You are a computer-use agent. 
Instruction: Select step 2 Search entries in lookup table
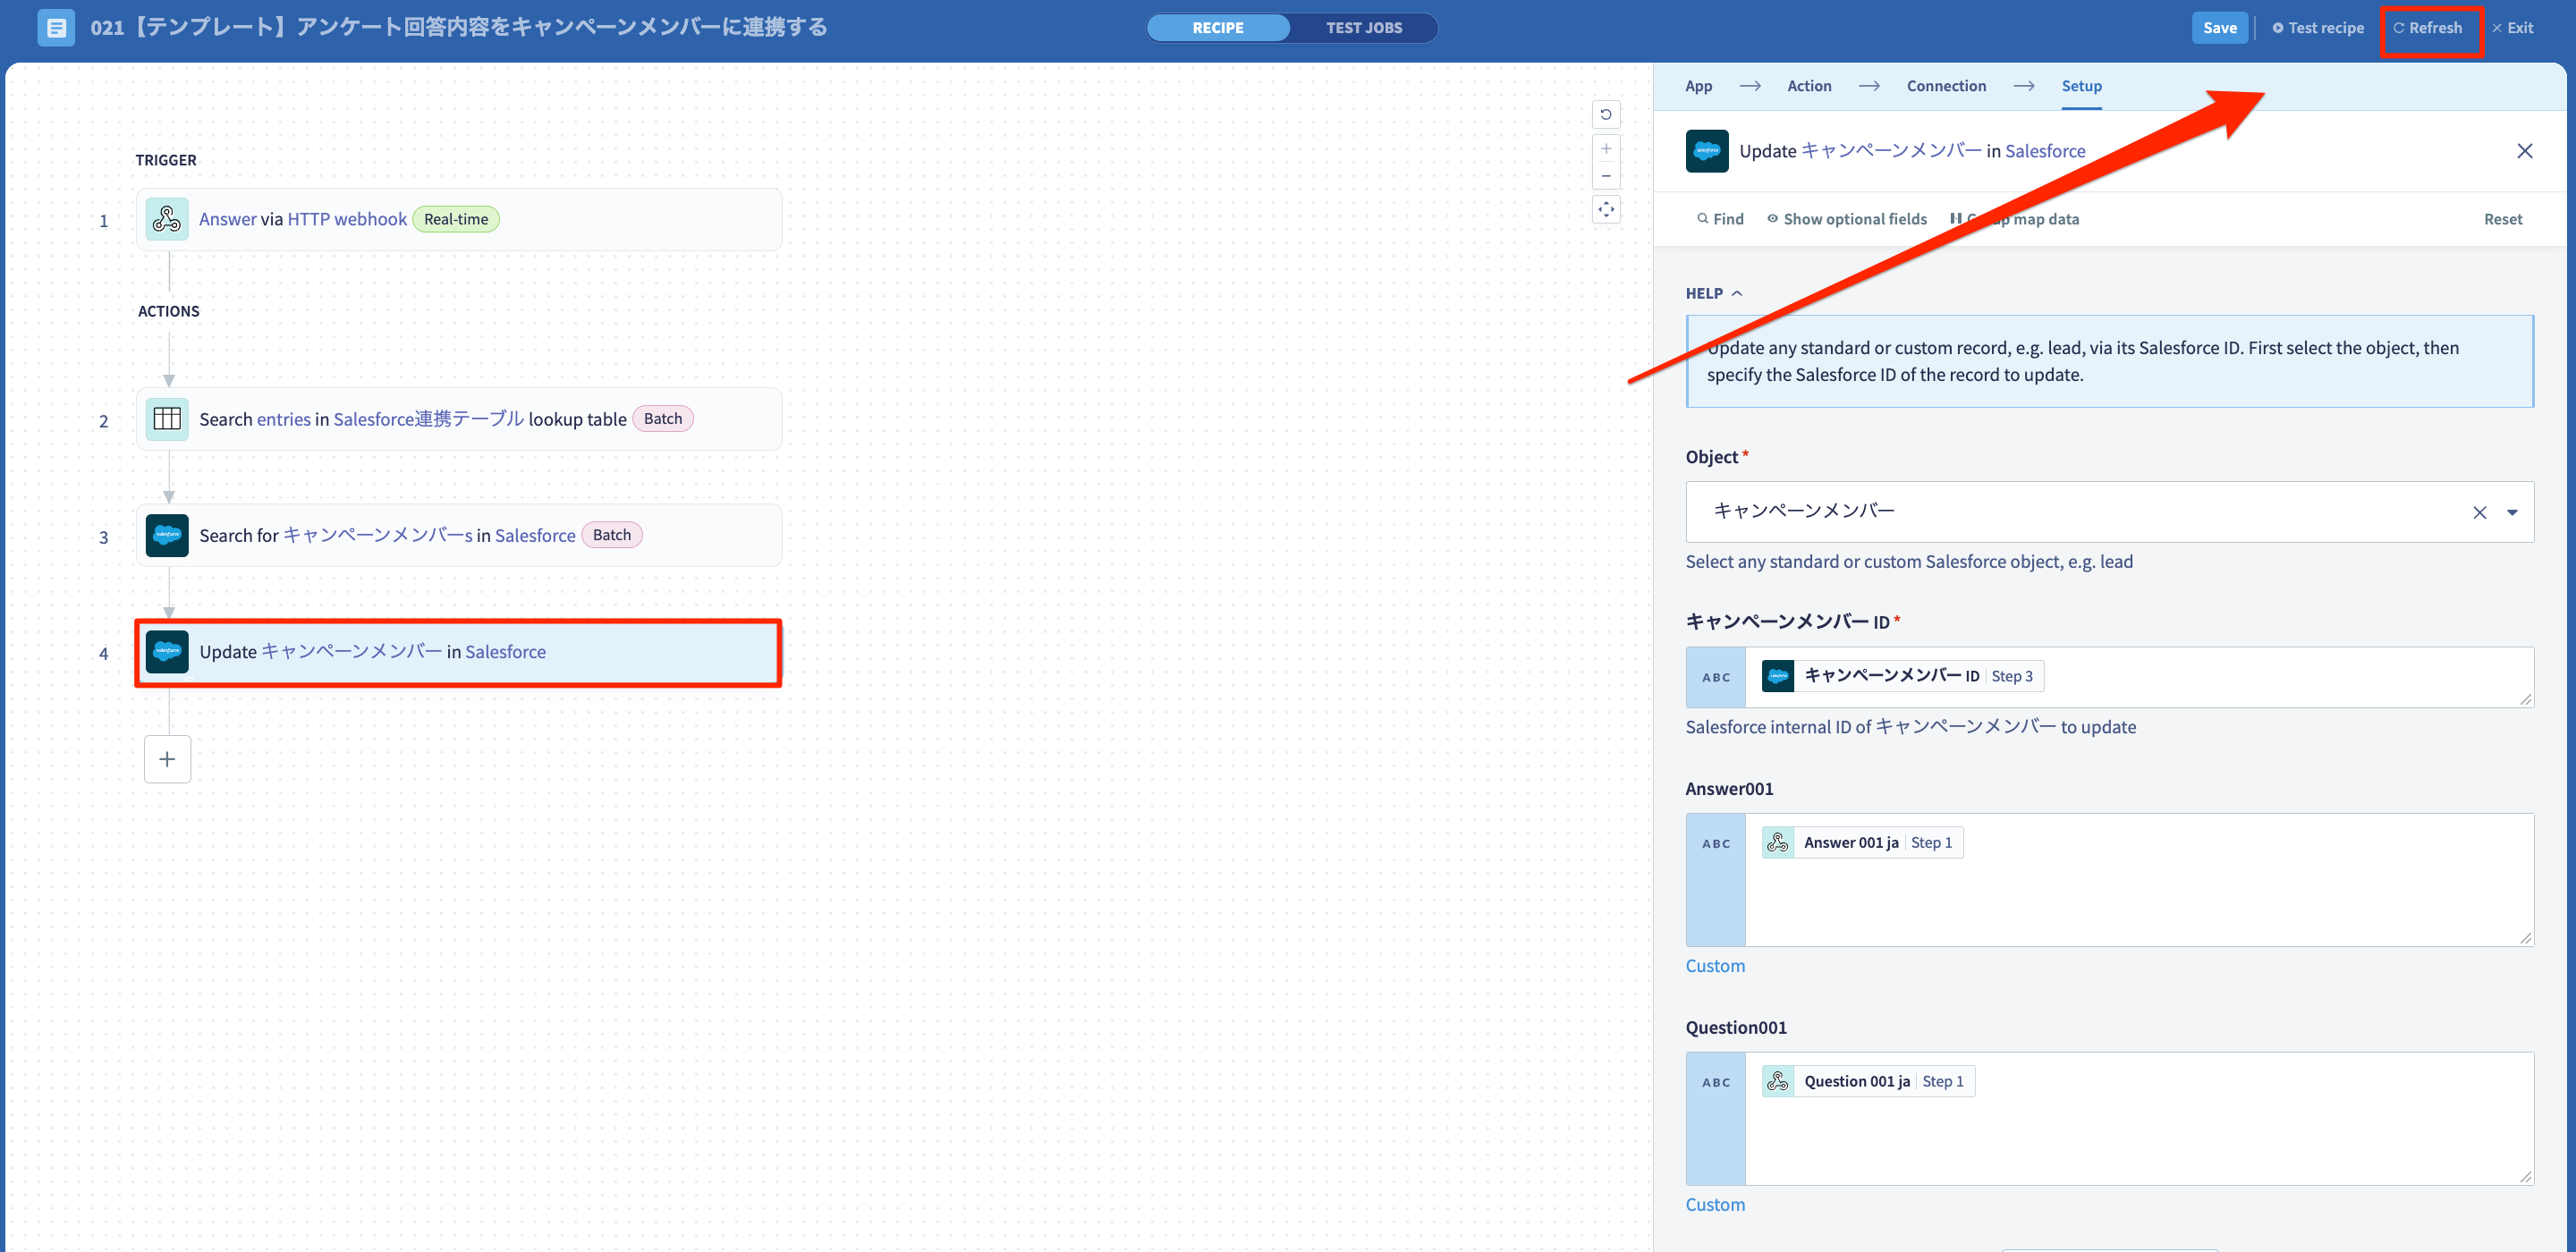459,419
